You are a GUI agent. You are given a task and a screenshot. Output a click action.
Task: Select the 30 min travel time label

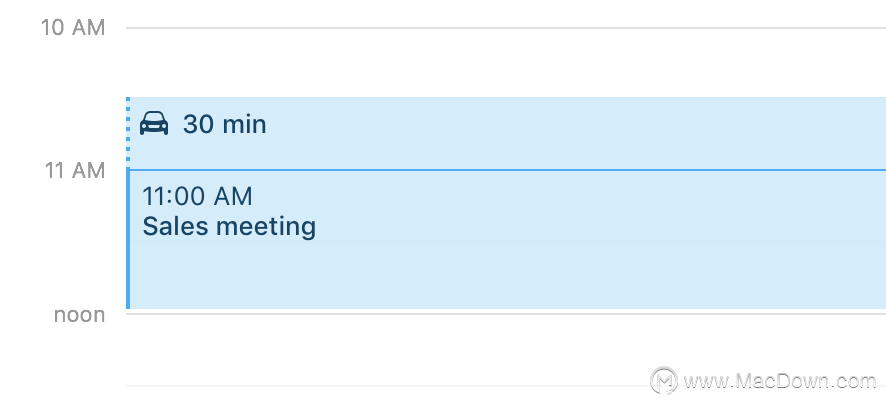point(224,124)
